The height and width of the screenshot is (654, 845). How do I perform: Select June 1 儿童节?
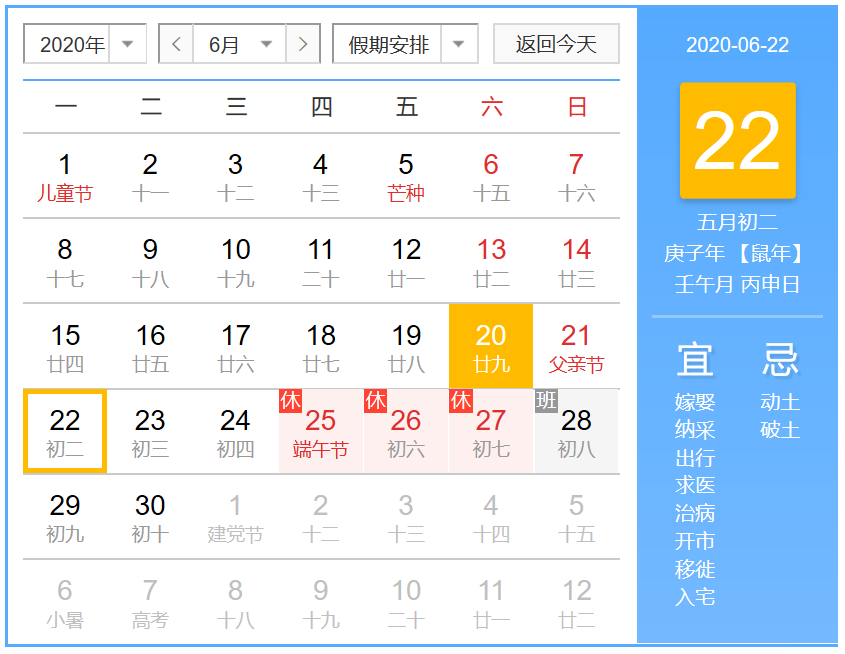65,177
